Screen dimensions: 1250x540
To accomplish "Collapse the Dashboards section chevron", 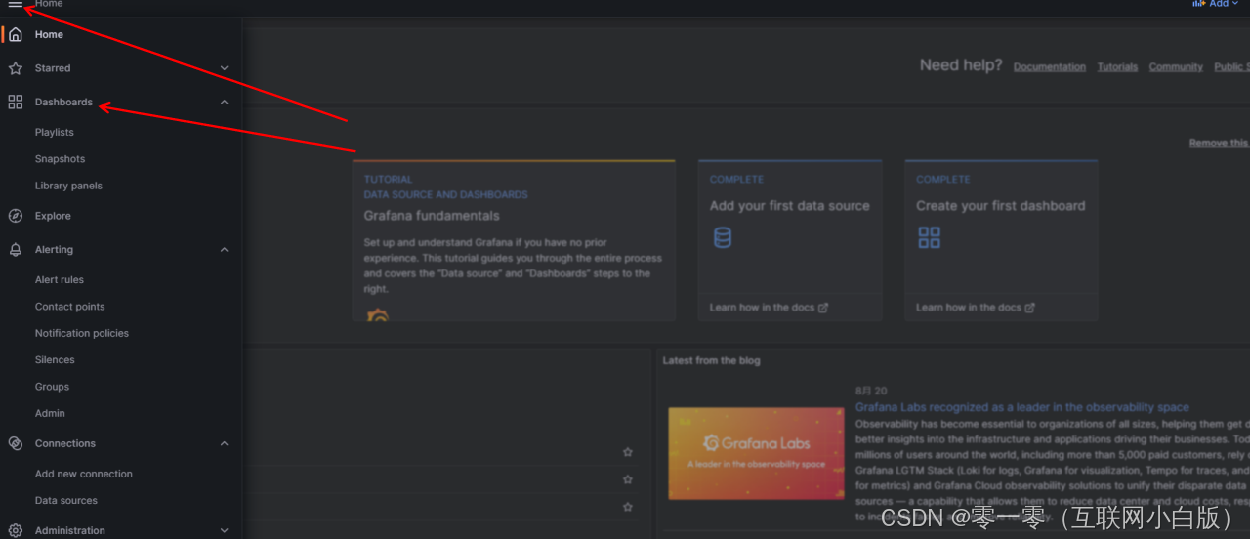I will (224, 102).
